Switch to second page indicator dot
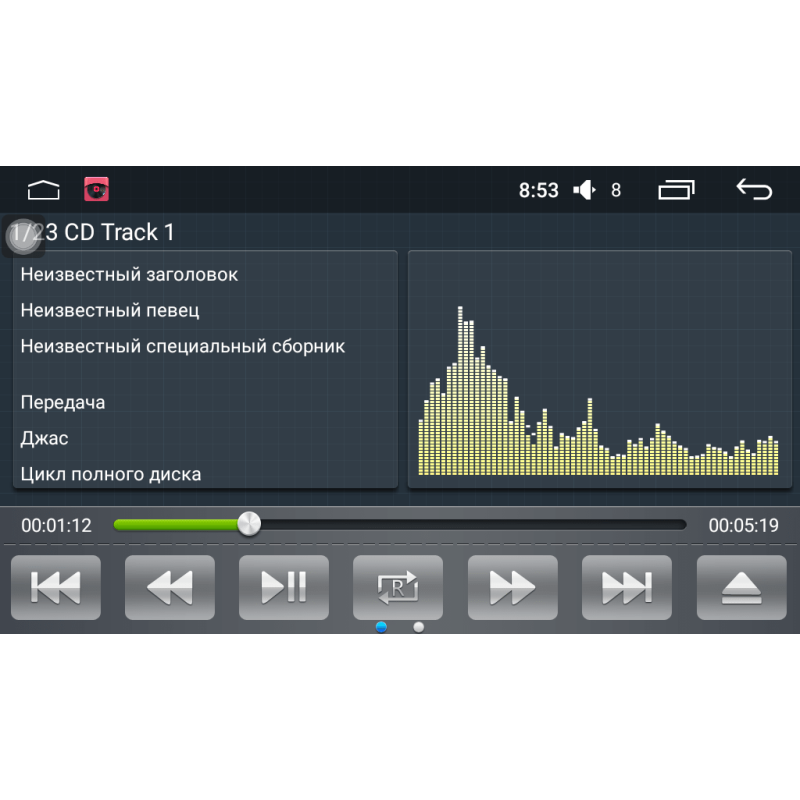Image resolution: width=800 pixels, height=800 pixels. point(418,627)
